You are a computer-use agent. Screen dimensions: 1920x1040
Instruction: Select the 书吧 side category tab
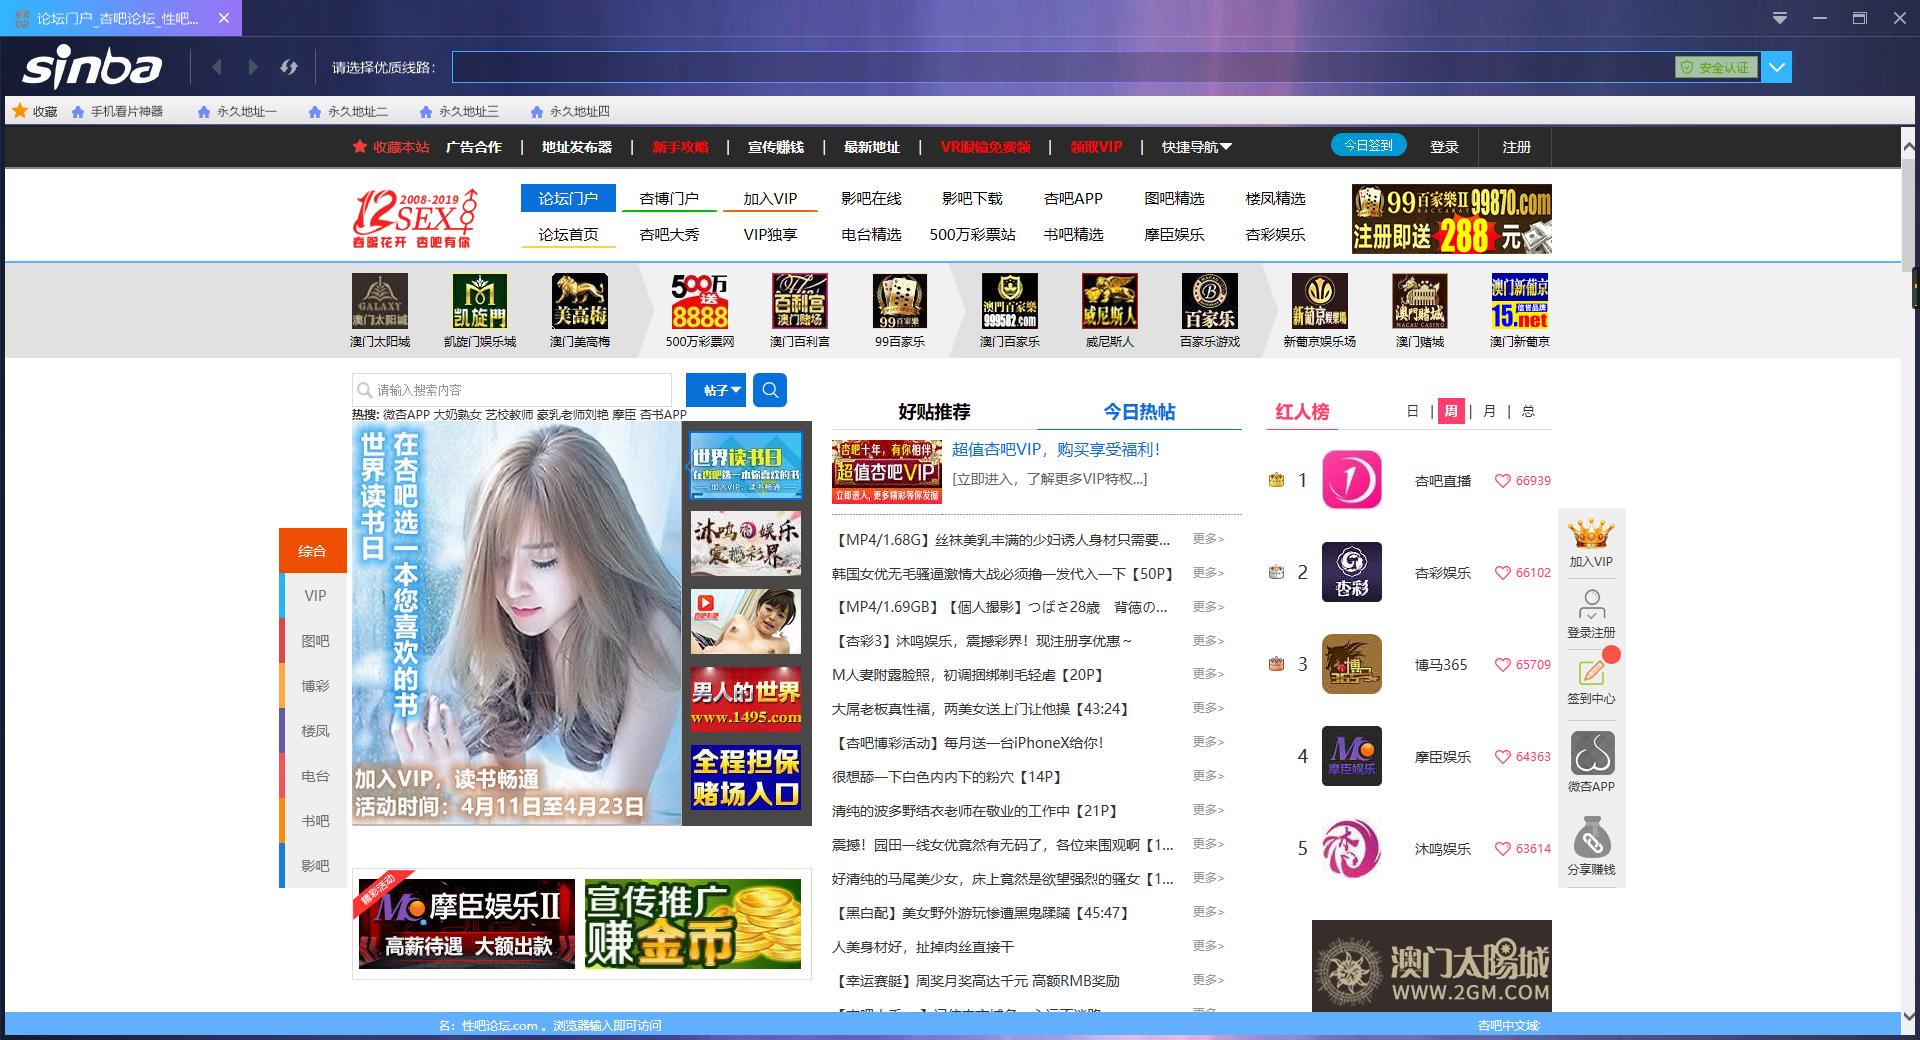click(313, 821)
